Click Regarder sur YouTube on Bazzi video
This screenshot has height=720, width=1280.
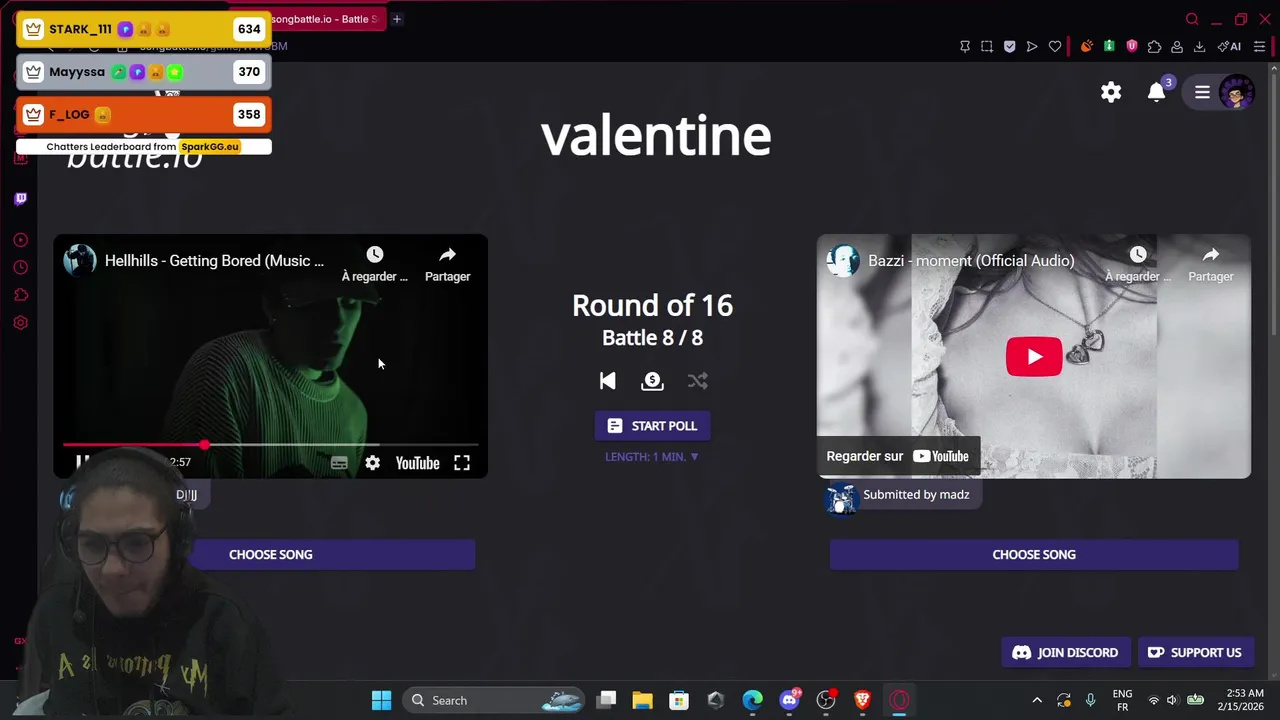(x=898, y=456)
